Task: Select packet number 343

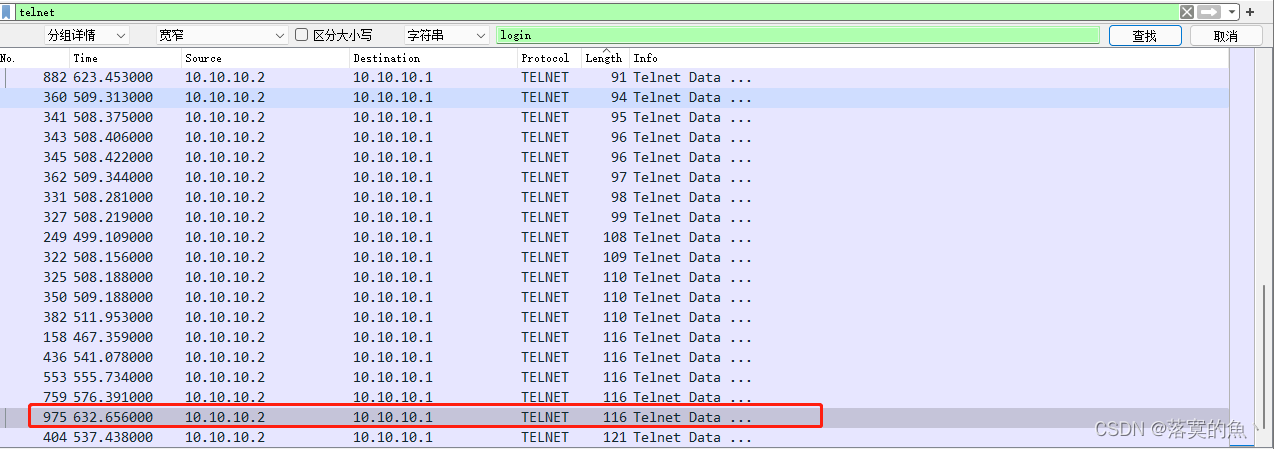Action: (x=614, y=137)
